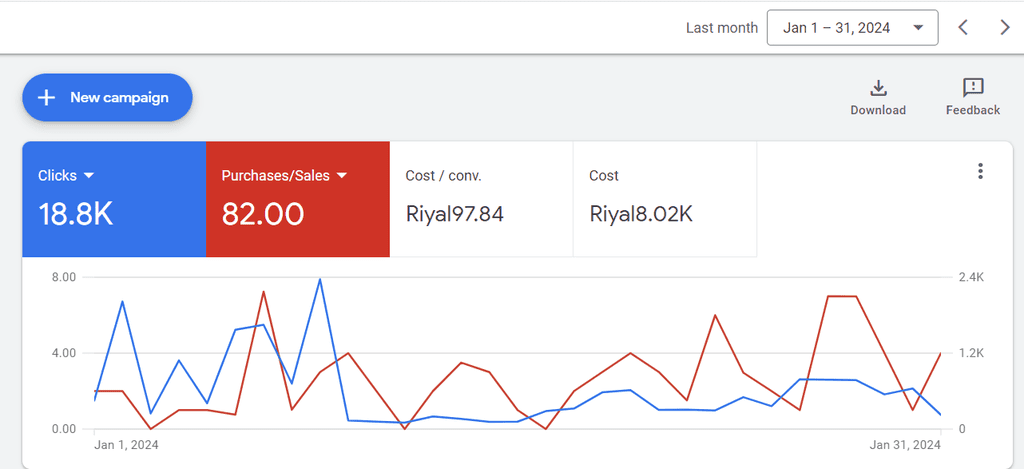
Task: Select the Cost / conv. metric card
Action: coord(481,199)
